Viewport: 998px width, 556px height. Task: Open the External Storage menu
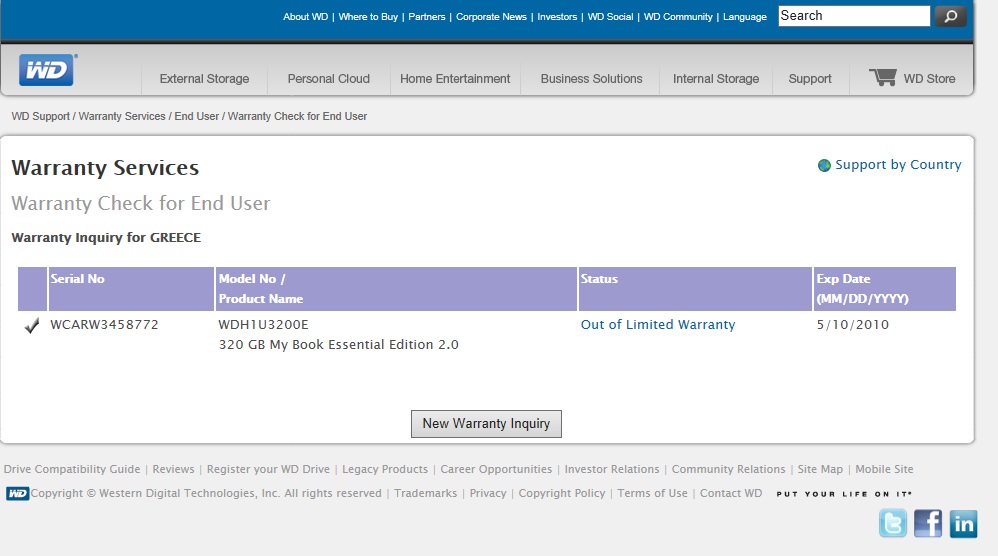click(x=204, y=79)
